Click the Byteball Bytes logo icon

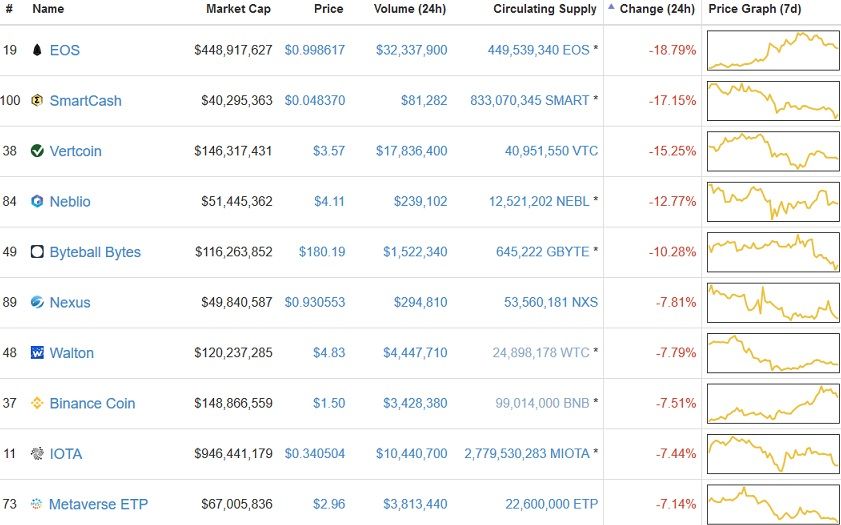[x=37, y=252]
